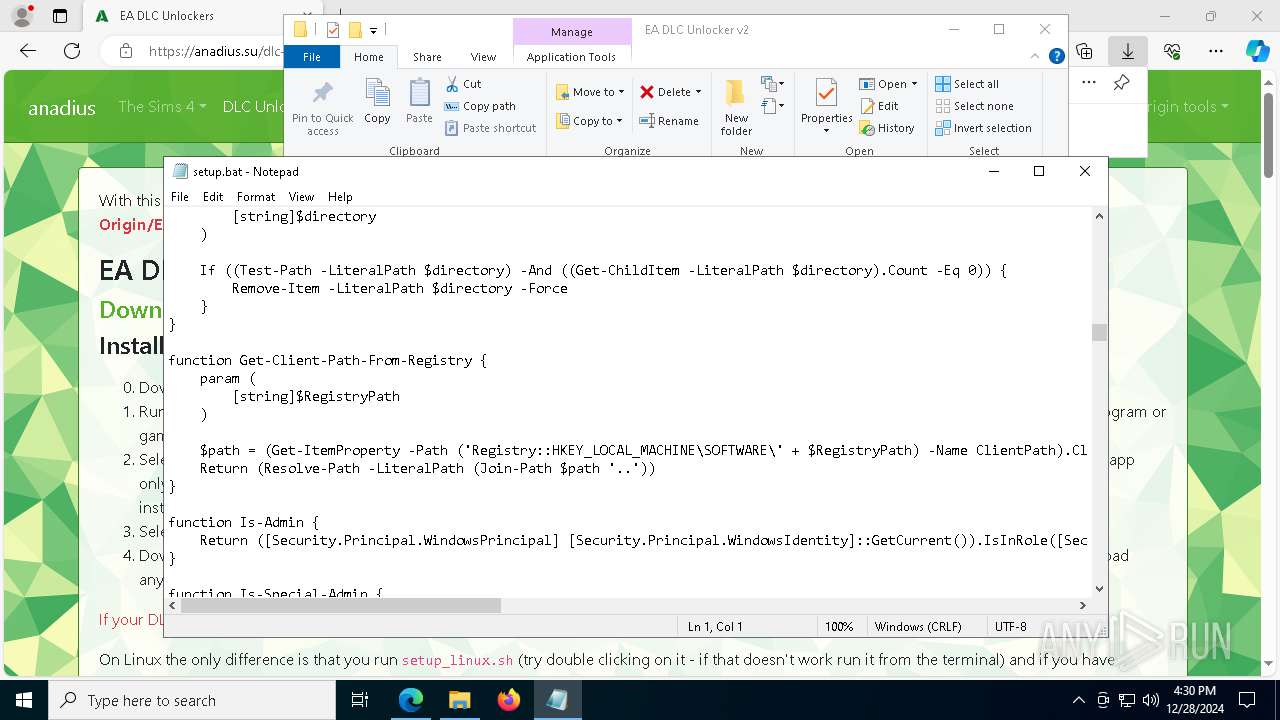Click Copy path in the Clipboard group

tap(480, 106)
